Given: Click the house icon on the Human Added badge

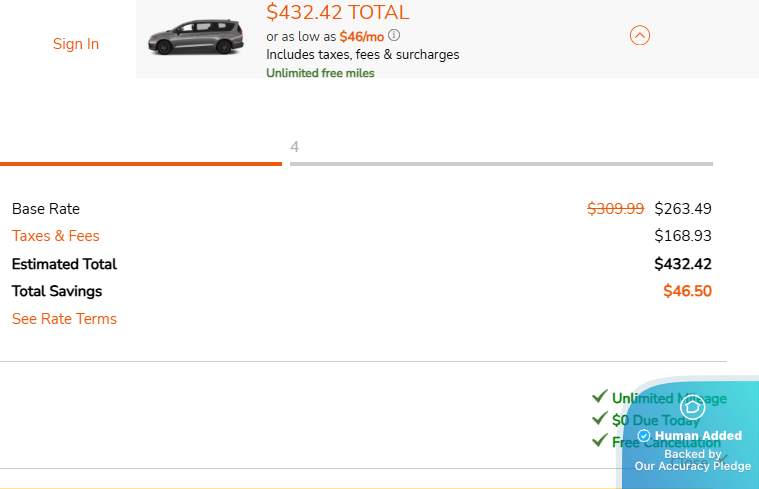Looking at the screenshot, I should (x=692, y=407).
